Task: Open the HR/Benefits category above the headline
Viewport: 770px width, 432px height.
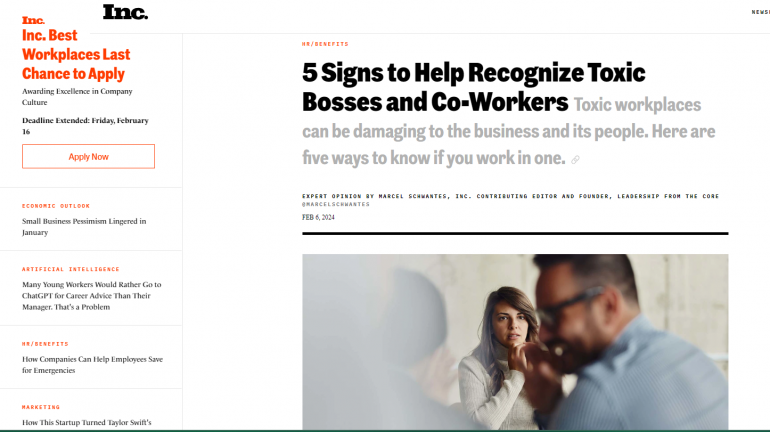Action: tap(325, 44)
